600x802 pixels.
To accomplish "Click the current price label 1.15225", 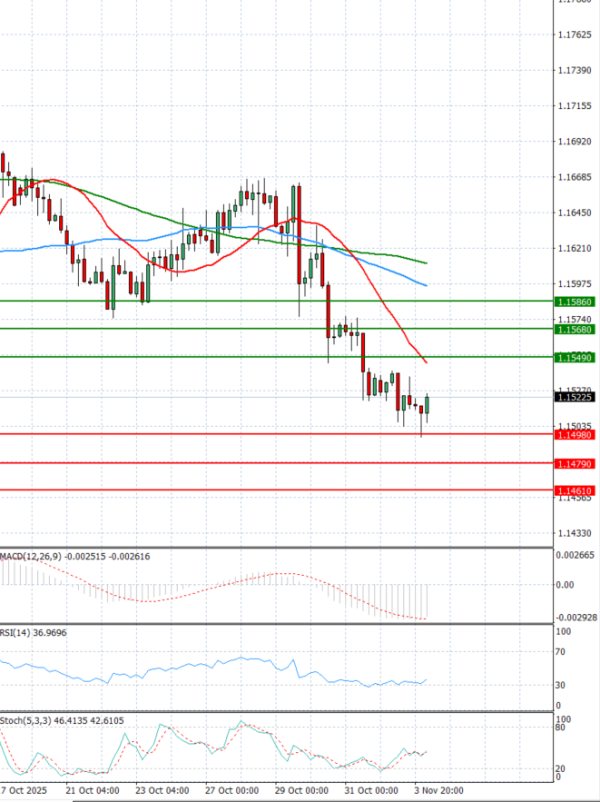I will tap(575, 397).
